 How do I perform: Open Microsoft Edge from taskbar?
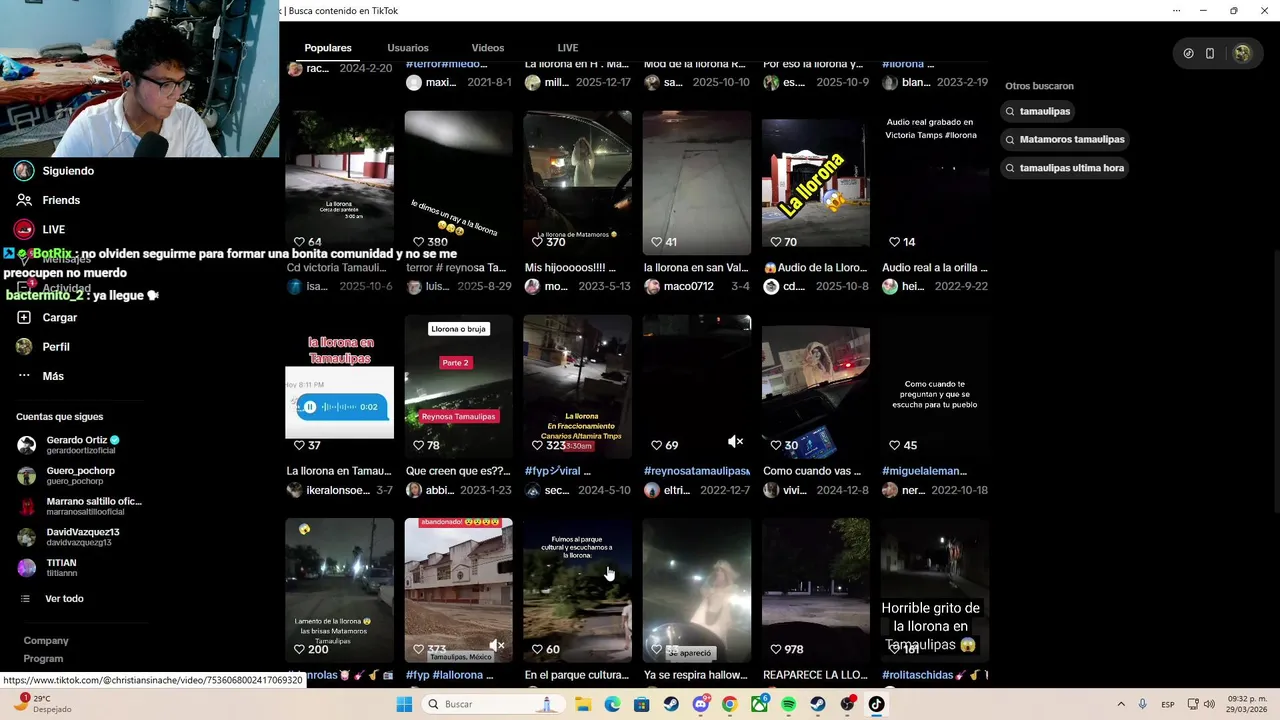[x=612, y=704]
